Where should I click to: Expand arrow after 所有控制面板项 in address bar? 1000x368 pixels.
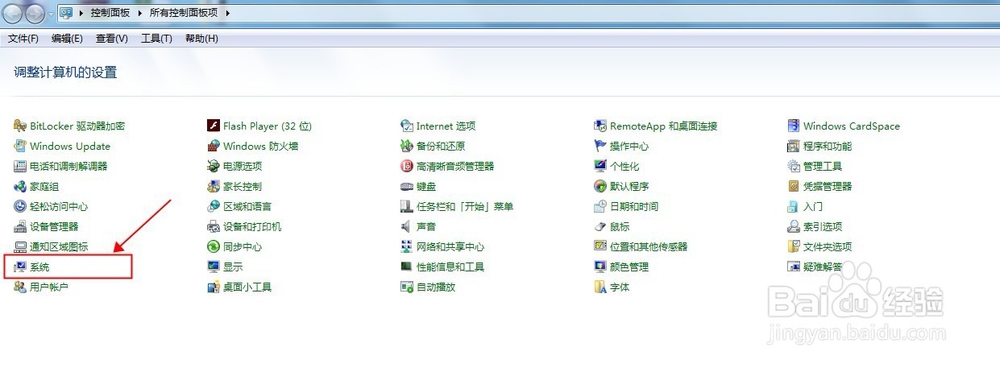(227, 12)
